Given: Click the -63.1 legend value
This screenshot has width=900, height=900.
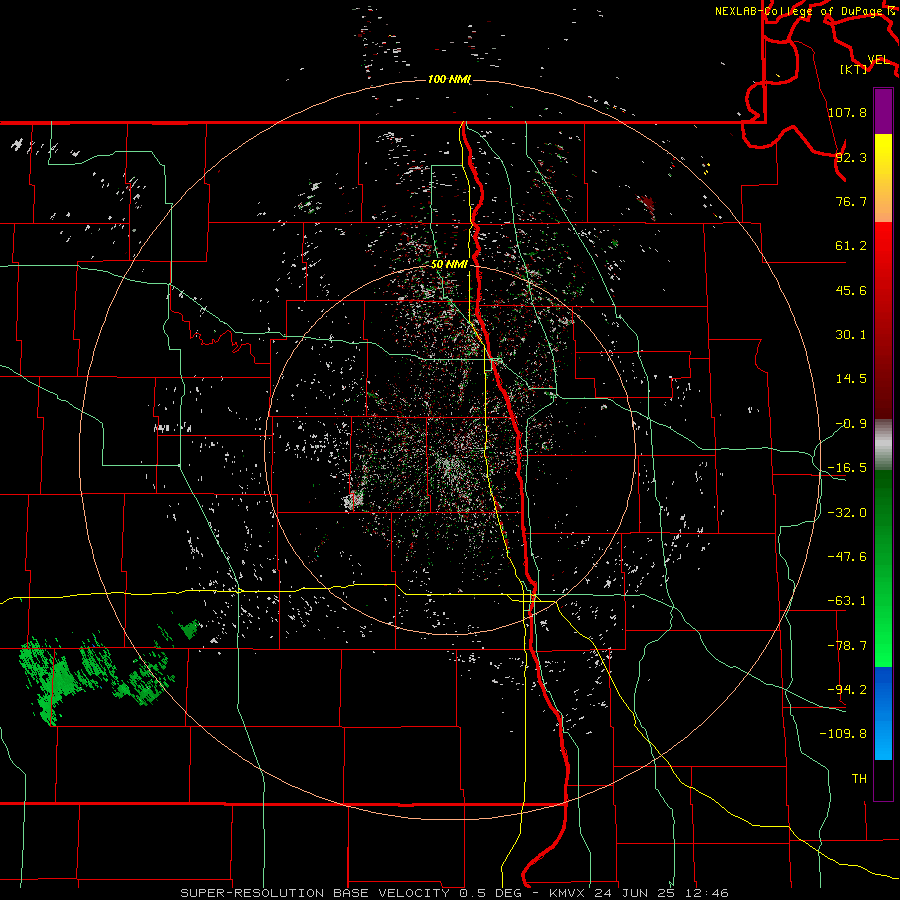Looking at the screenshot, I should point(847,601).
